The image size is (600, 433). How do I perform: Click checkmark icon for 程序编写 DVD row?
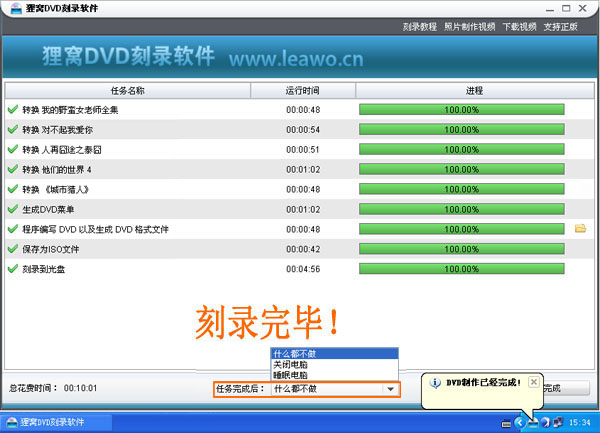coord(13,229)
